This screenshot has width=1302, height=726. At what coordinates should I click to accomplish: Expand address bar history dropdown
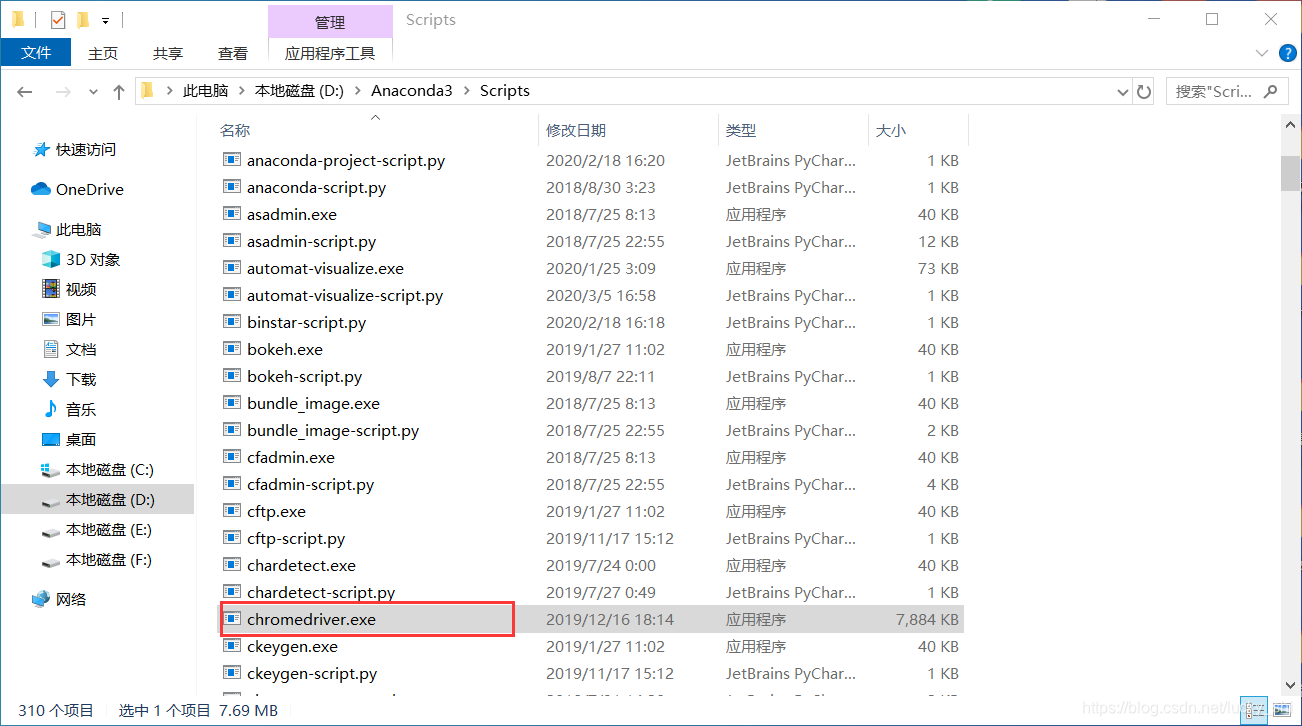[x=1122, y=91]
